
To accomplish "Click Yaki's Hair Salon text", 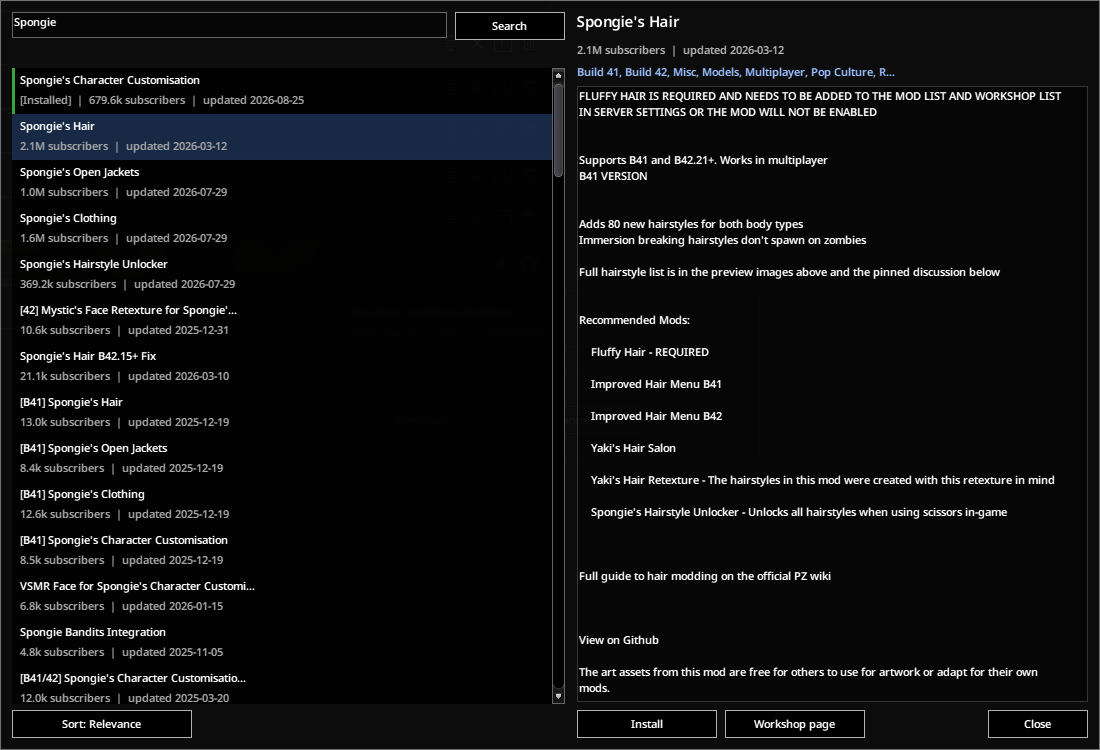I will click(633, 448).
